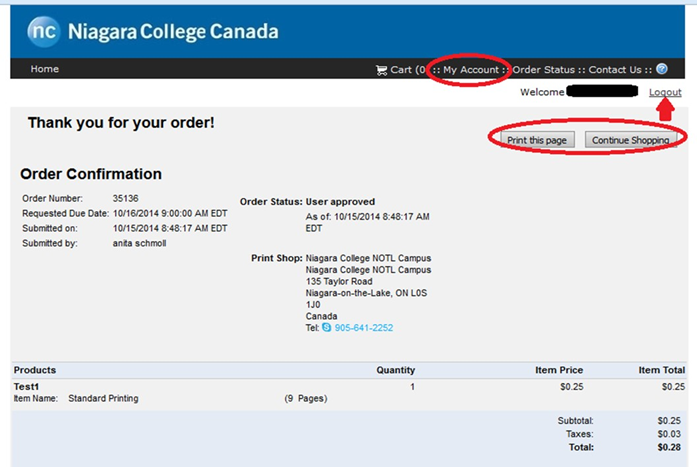Viewport: 697px width, 467px height.
Task: Click the Item Total column header
Action: point(662,370)
